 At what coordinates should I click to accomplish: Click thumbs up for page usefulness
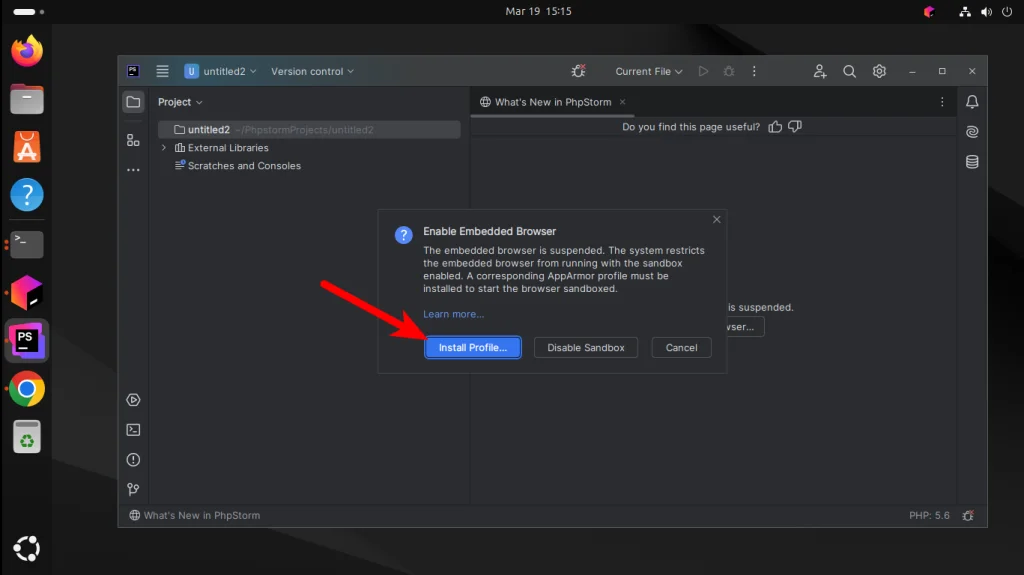[775, 127]
